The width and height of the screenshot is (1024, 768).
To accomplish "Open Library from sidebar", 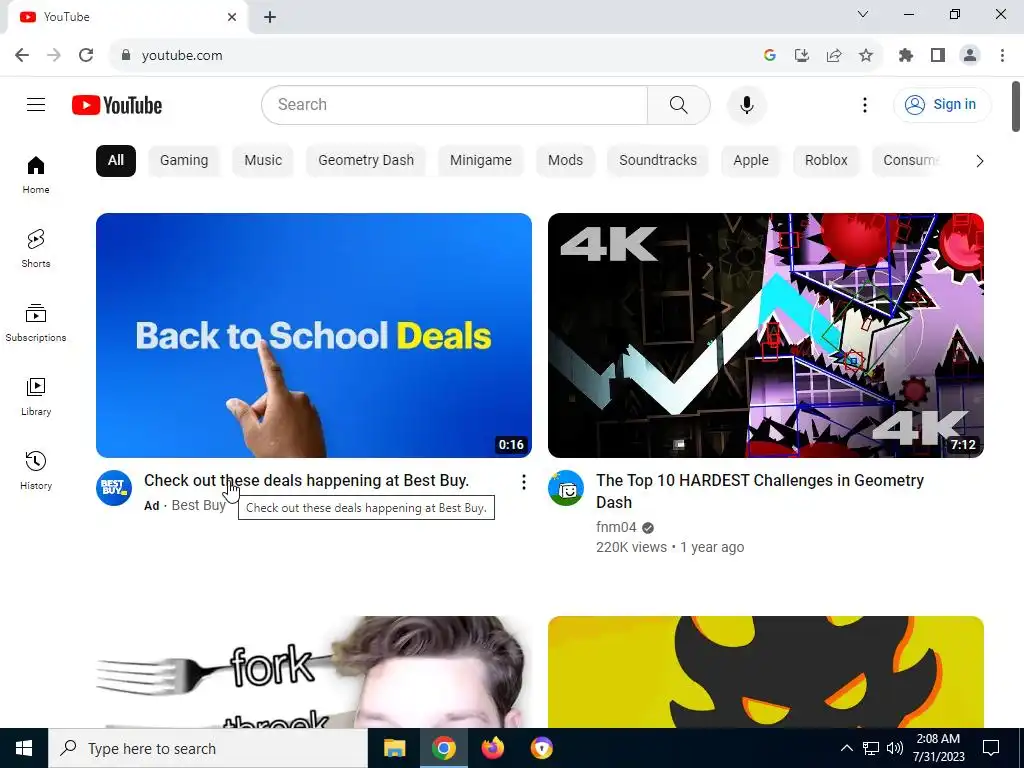I will click(x=36, y=396).
